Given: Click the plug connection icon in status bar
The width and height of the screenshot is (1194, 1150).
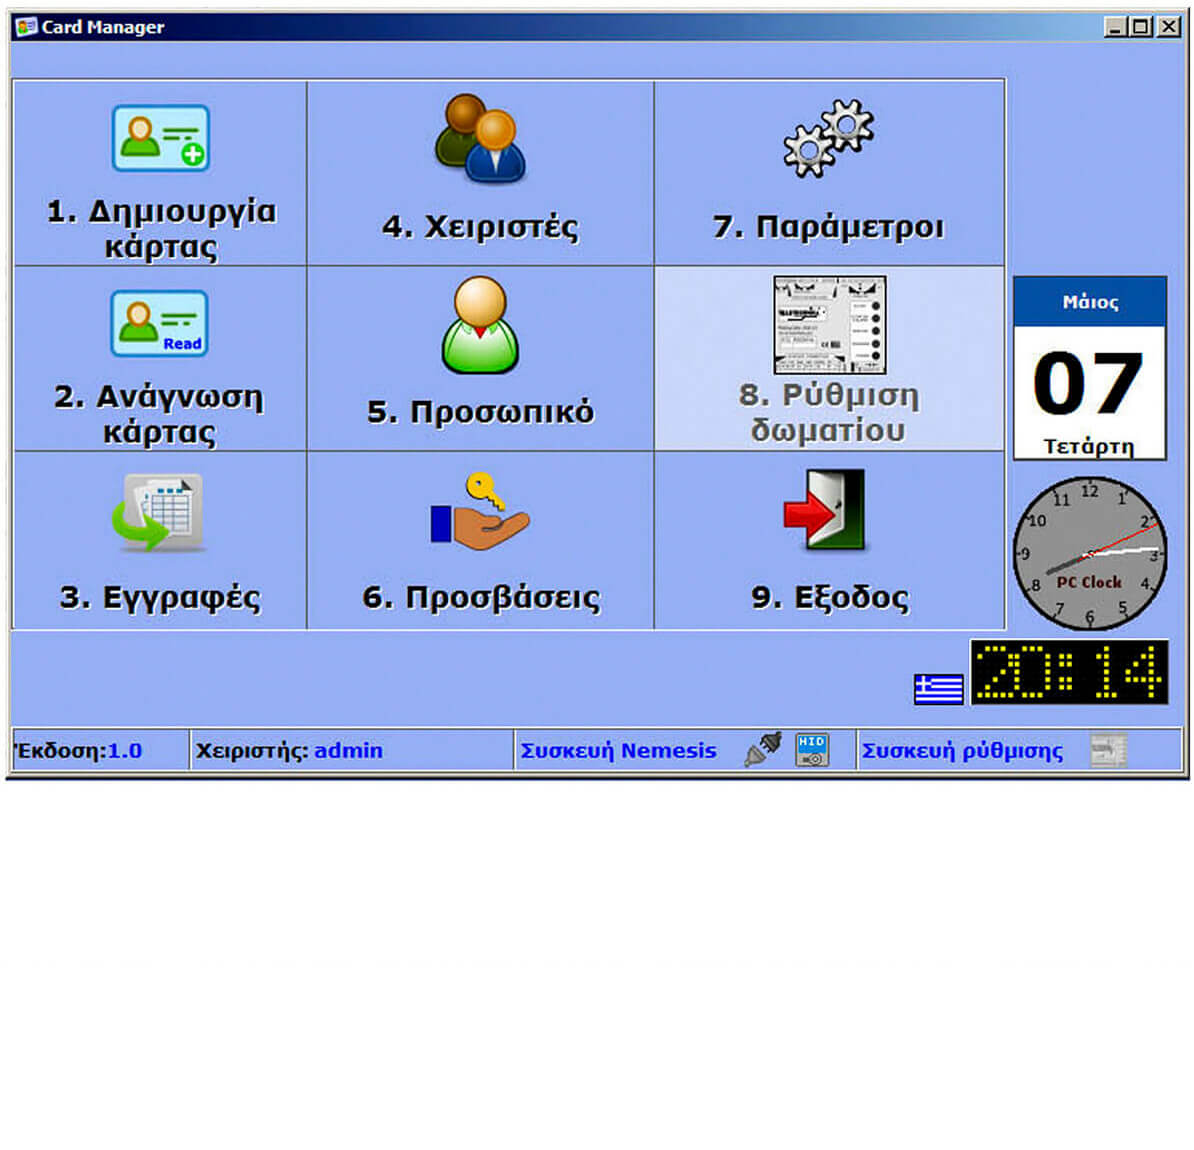Looking at the screenshot, I should [x=763, y=750].
